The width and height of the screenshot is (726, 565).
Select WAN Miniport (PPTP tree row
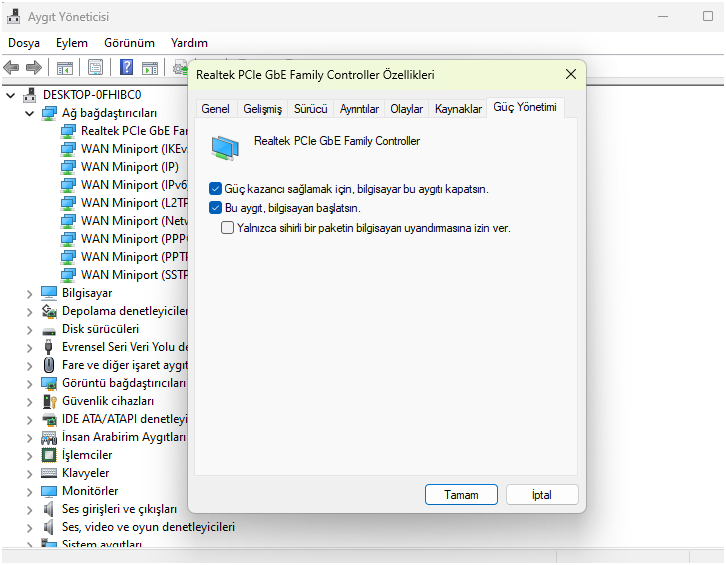(x=124, y=257)
